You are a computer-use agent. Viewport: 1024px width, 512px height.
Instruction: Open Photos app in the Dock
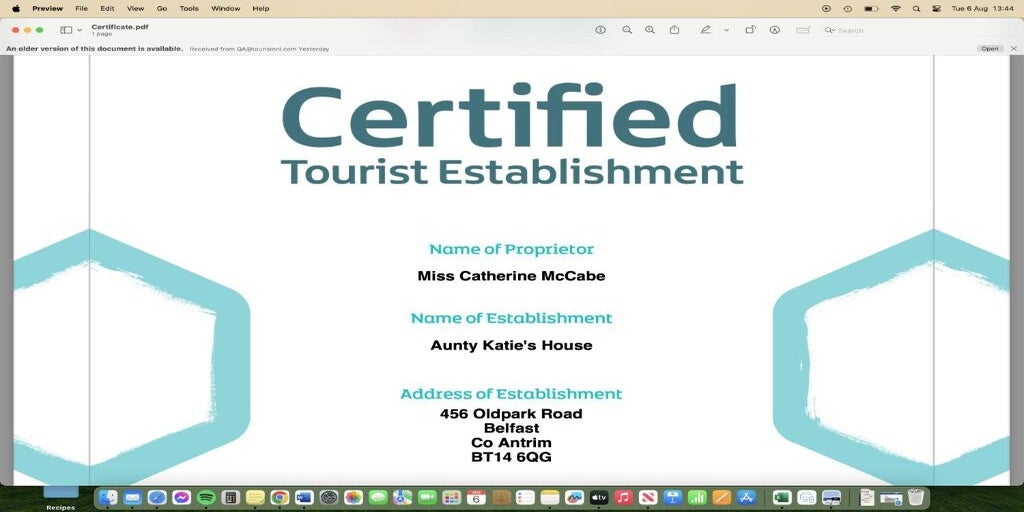click(x=353, y=498)
